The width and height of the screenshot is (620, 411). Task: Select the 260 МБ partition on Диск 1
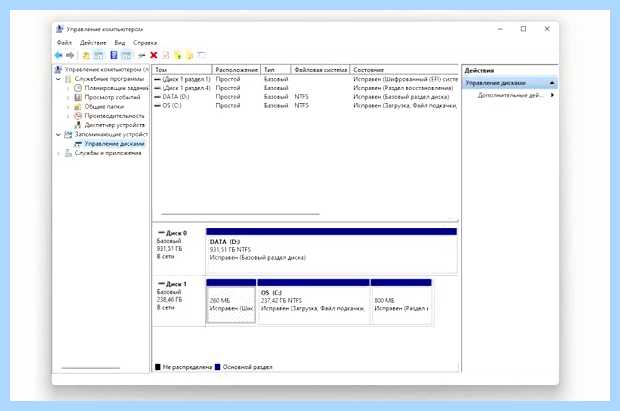click(x=231, y=301)
